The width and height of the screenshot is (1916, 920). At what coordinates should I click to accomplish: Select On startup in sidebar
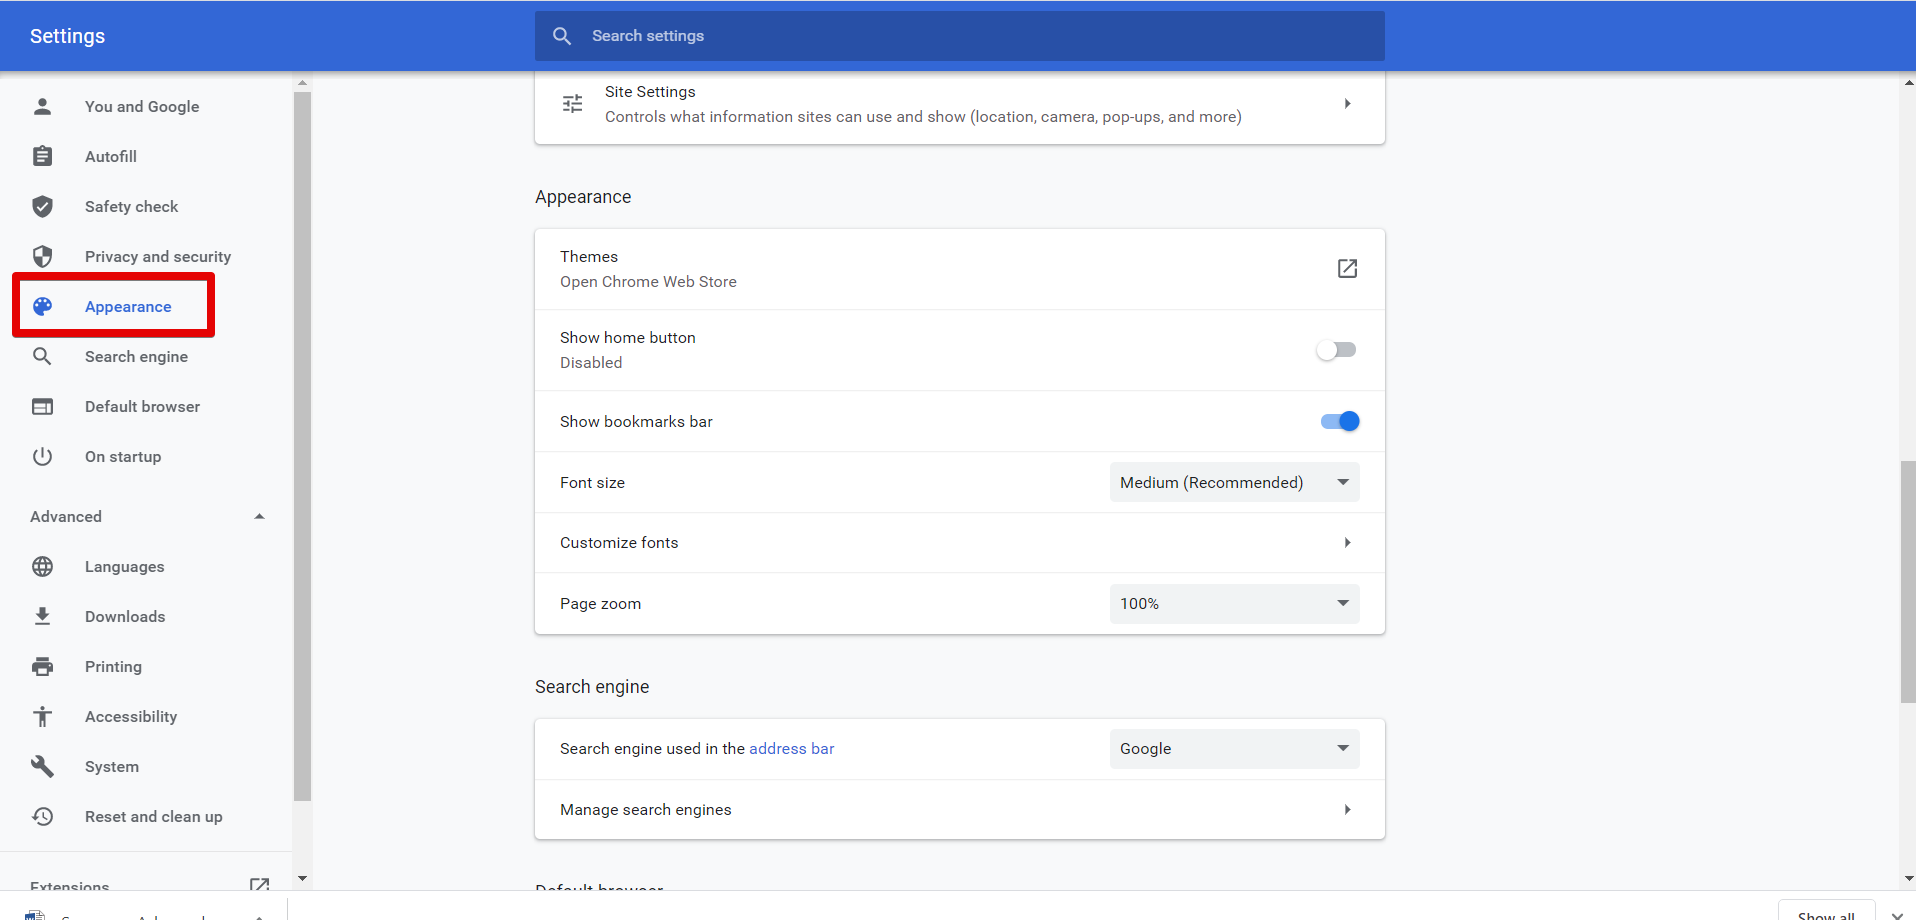(x=122, y=456)
